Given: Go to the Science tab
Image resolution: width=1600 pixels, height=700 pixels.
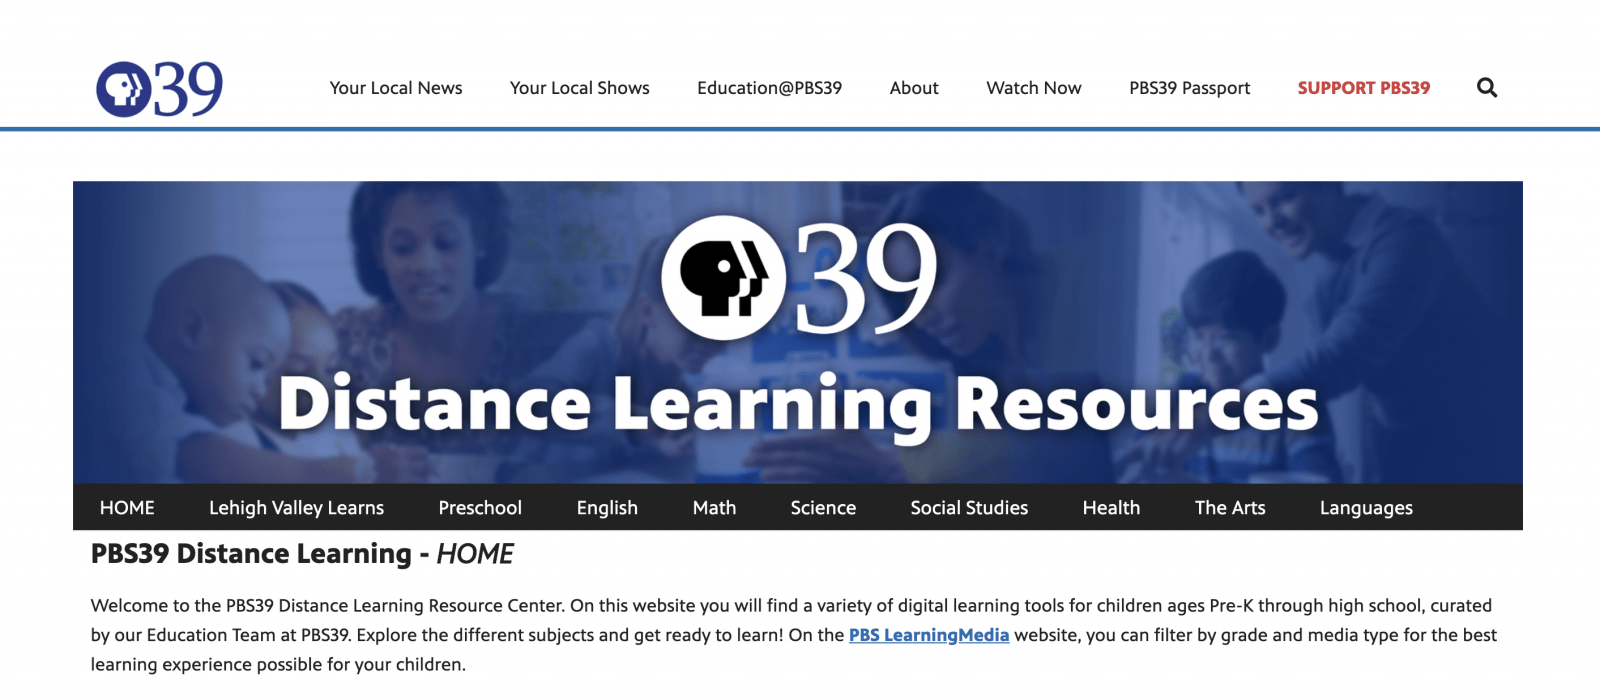Looking at the screenshot, I should coord(823,508).
